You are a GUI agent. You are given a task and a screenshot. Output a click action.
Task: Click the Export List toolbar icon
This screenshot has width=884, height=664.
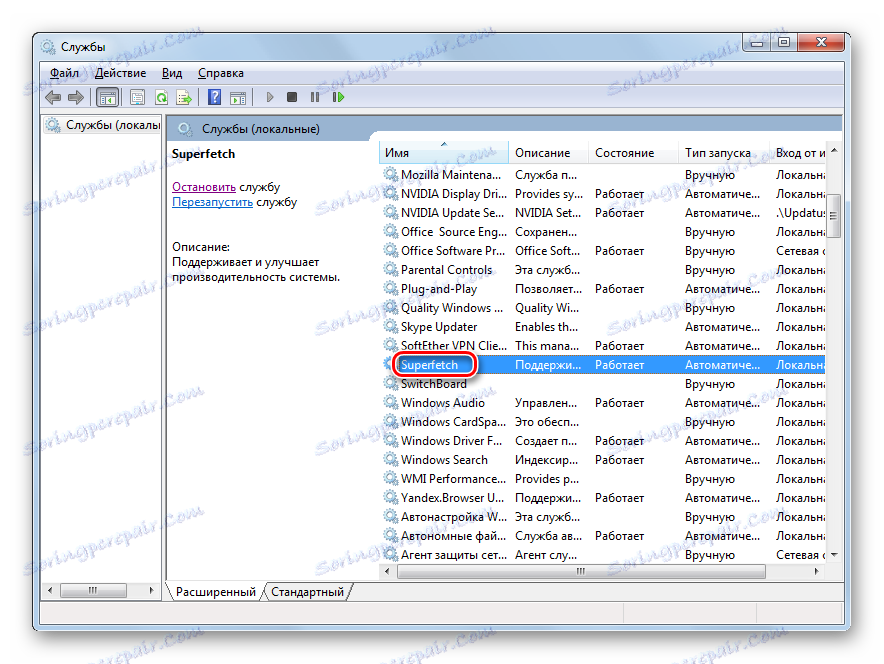coord(184,98)
